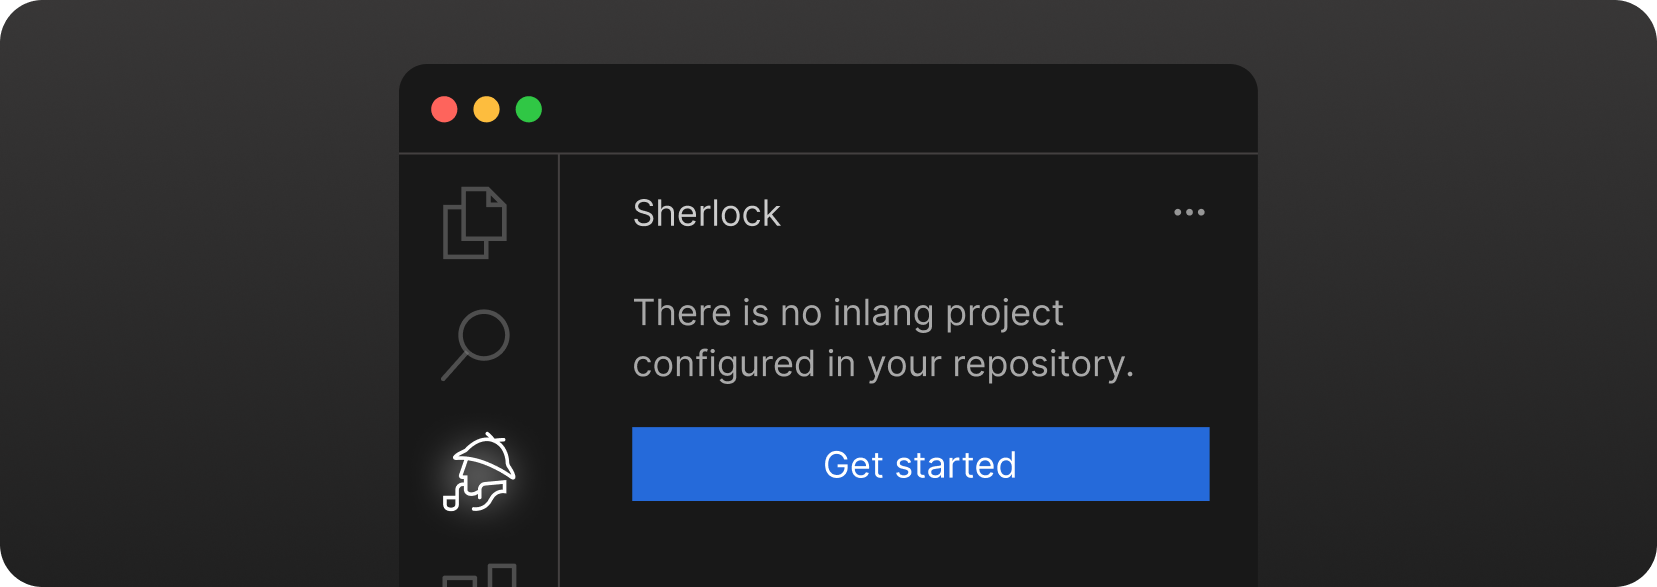Click the empty title bar area
This screenshot has height=587, width=1657.
click(x=900, y=109)
